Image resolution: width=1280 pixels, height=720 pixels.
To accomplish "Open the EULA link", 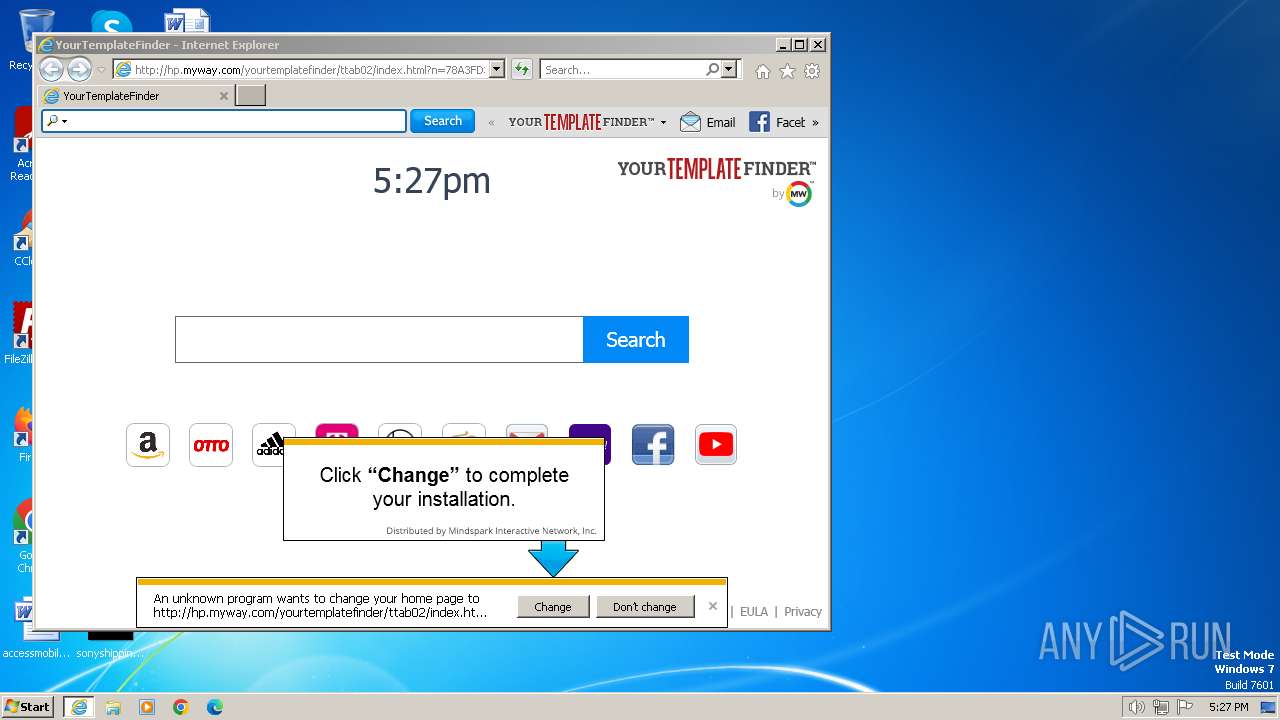I will click(x=754, y=612).
